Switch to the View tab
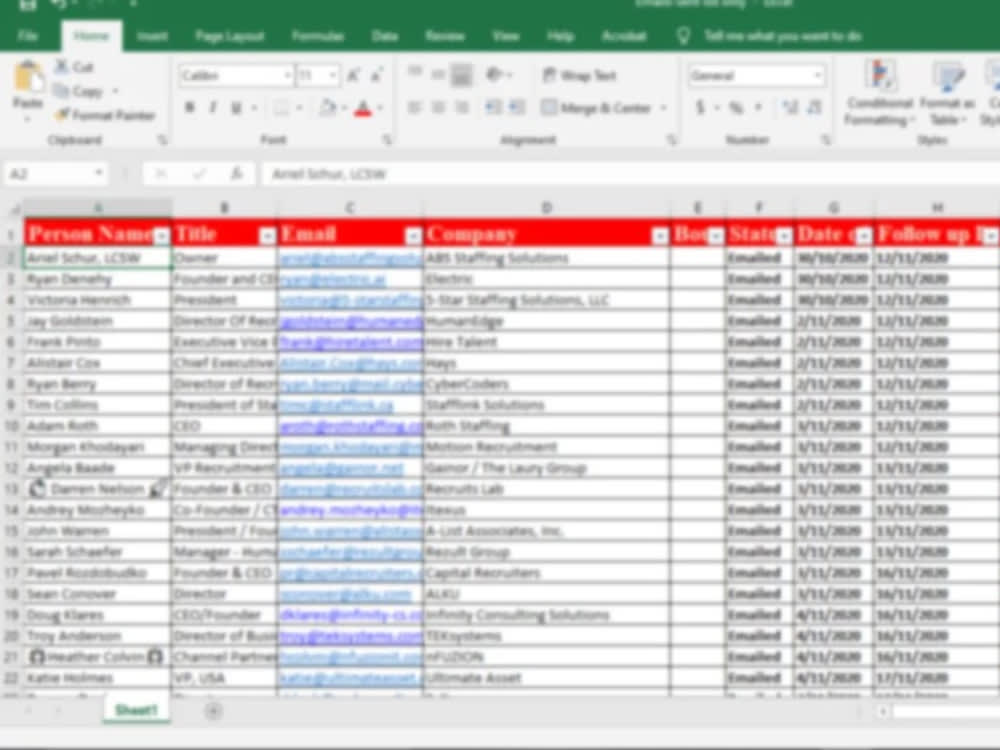The width and height of the screenshot is (1000, 750). [x=505, y=36]
